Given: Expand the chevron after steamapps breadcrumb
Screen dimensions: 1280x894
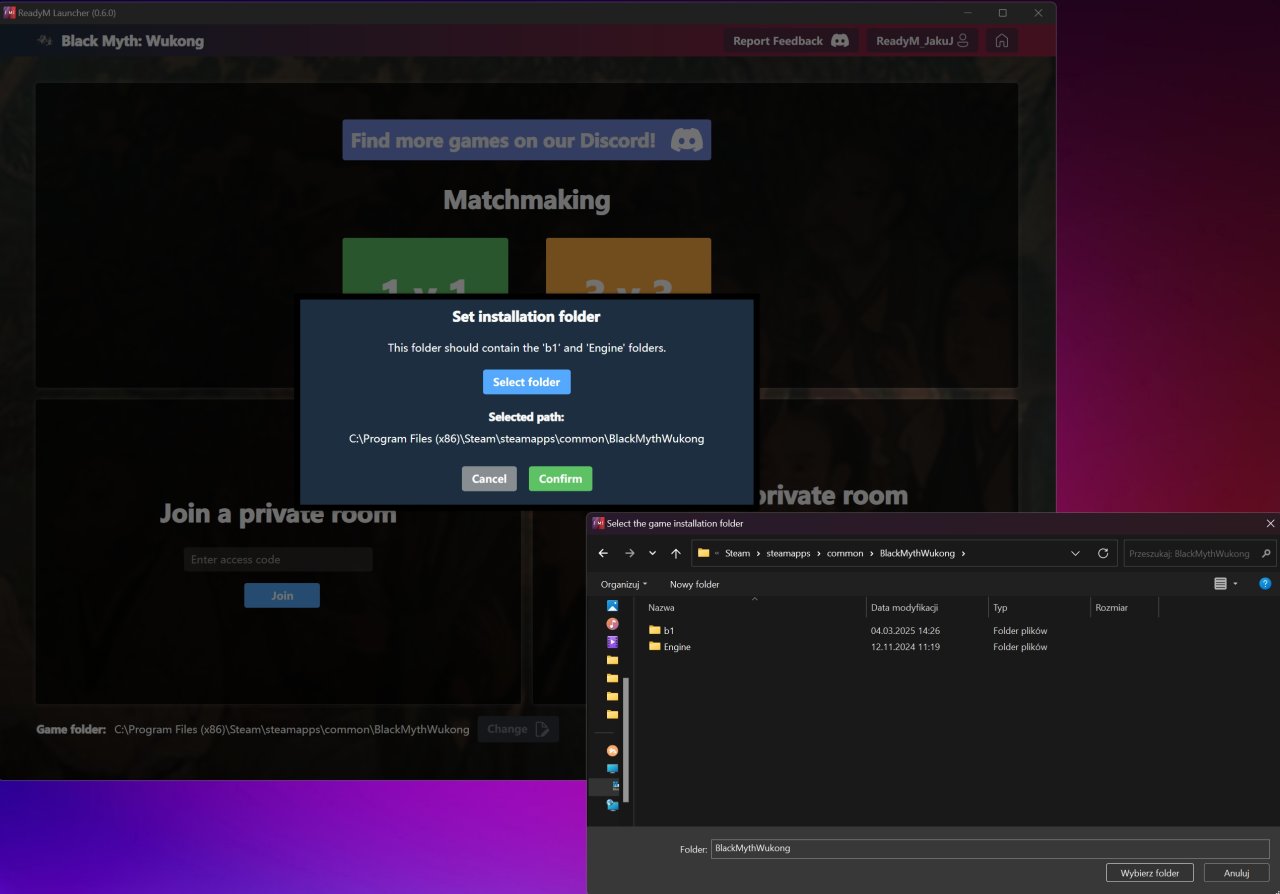Looking at the screenshot, I should 819,553.
